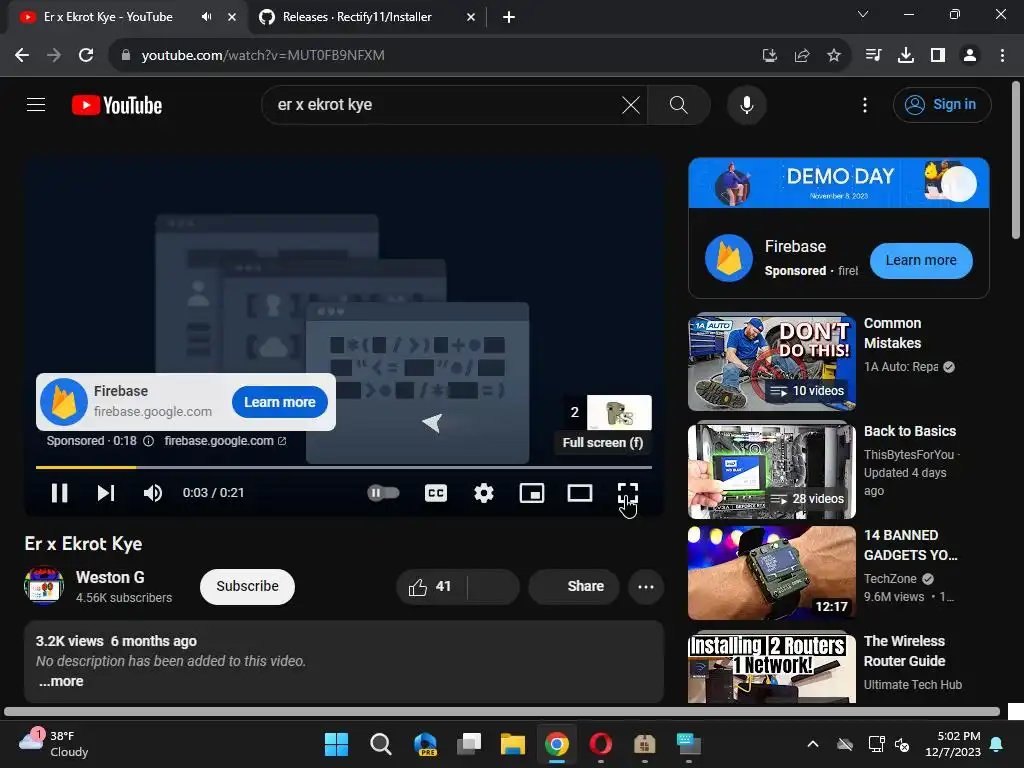This screenshot has height=768, width=1024.
Task: Open the Back to Basics playlist thumbnail
Action: [772, 471]
